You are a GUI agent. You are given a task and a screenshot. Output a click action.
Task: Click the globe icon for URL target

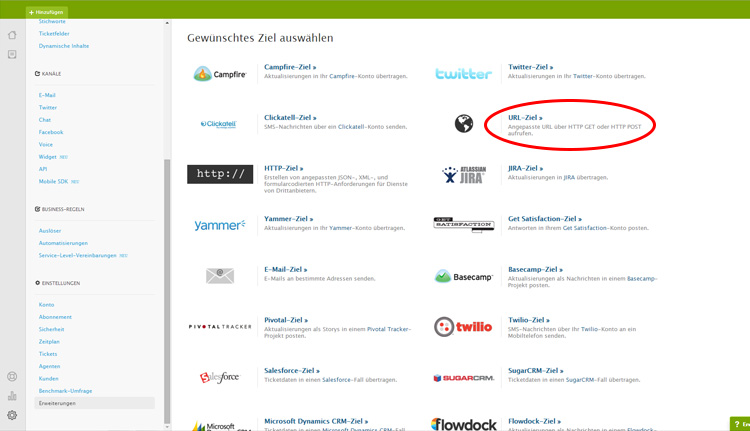point(464,123)
